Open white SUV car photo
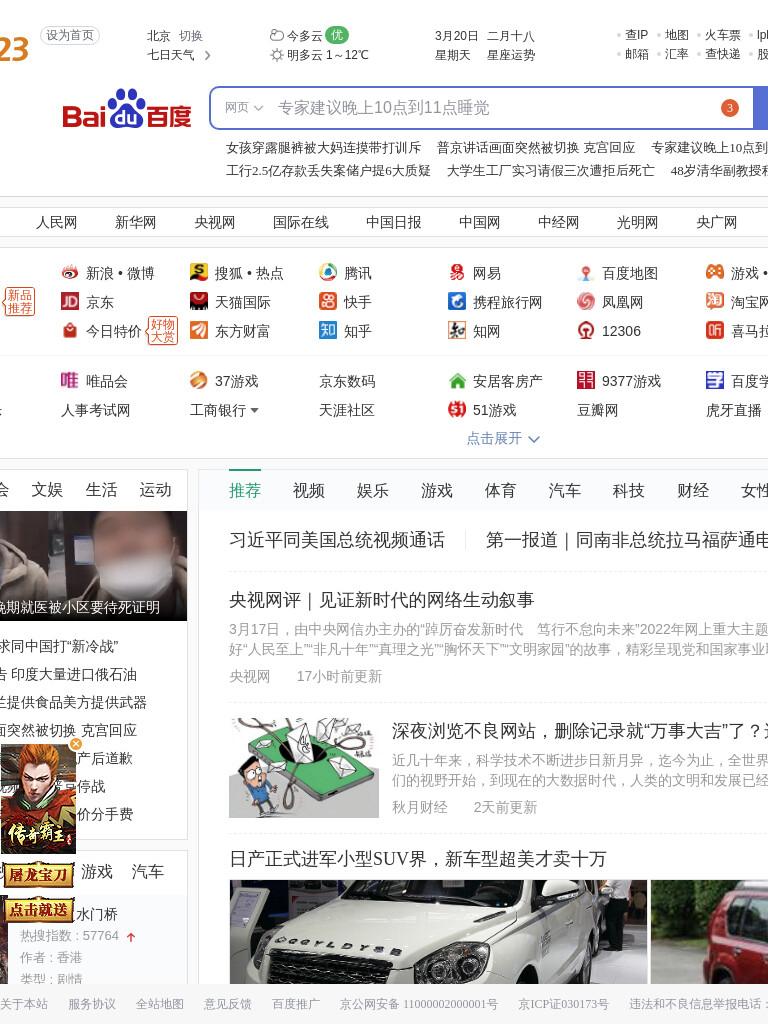The width and height of the screenshot is (768, 1024). click(438, 932)
